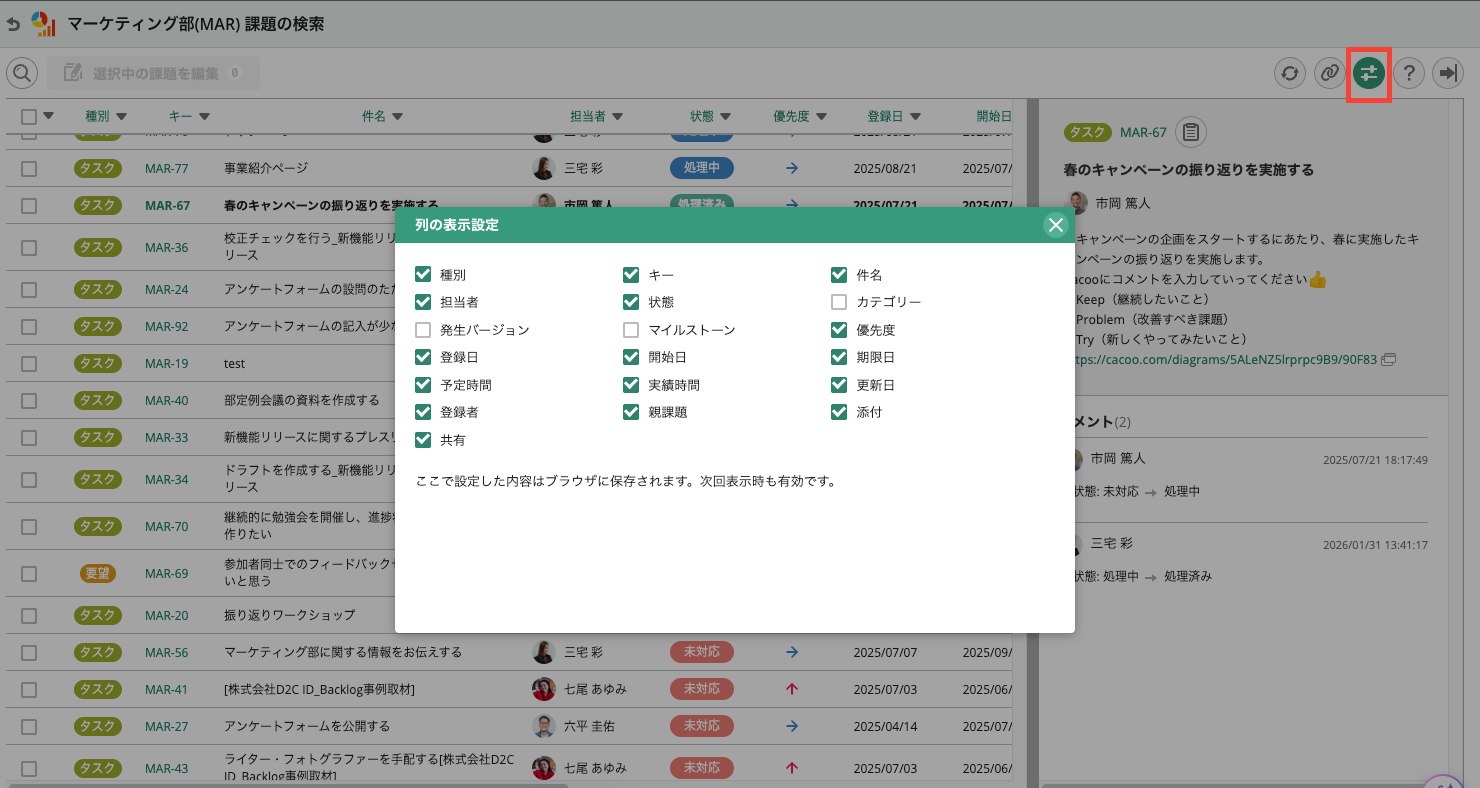Viewport: 1480px width, 788px height.
Task: Sort by the キー column header
Action: pyautogui.click(x=189, y=117)
